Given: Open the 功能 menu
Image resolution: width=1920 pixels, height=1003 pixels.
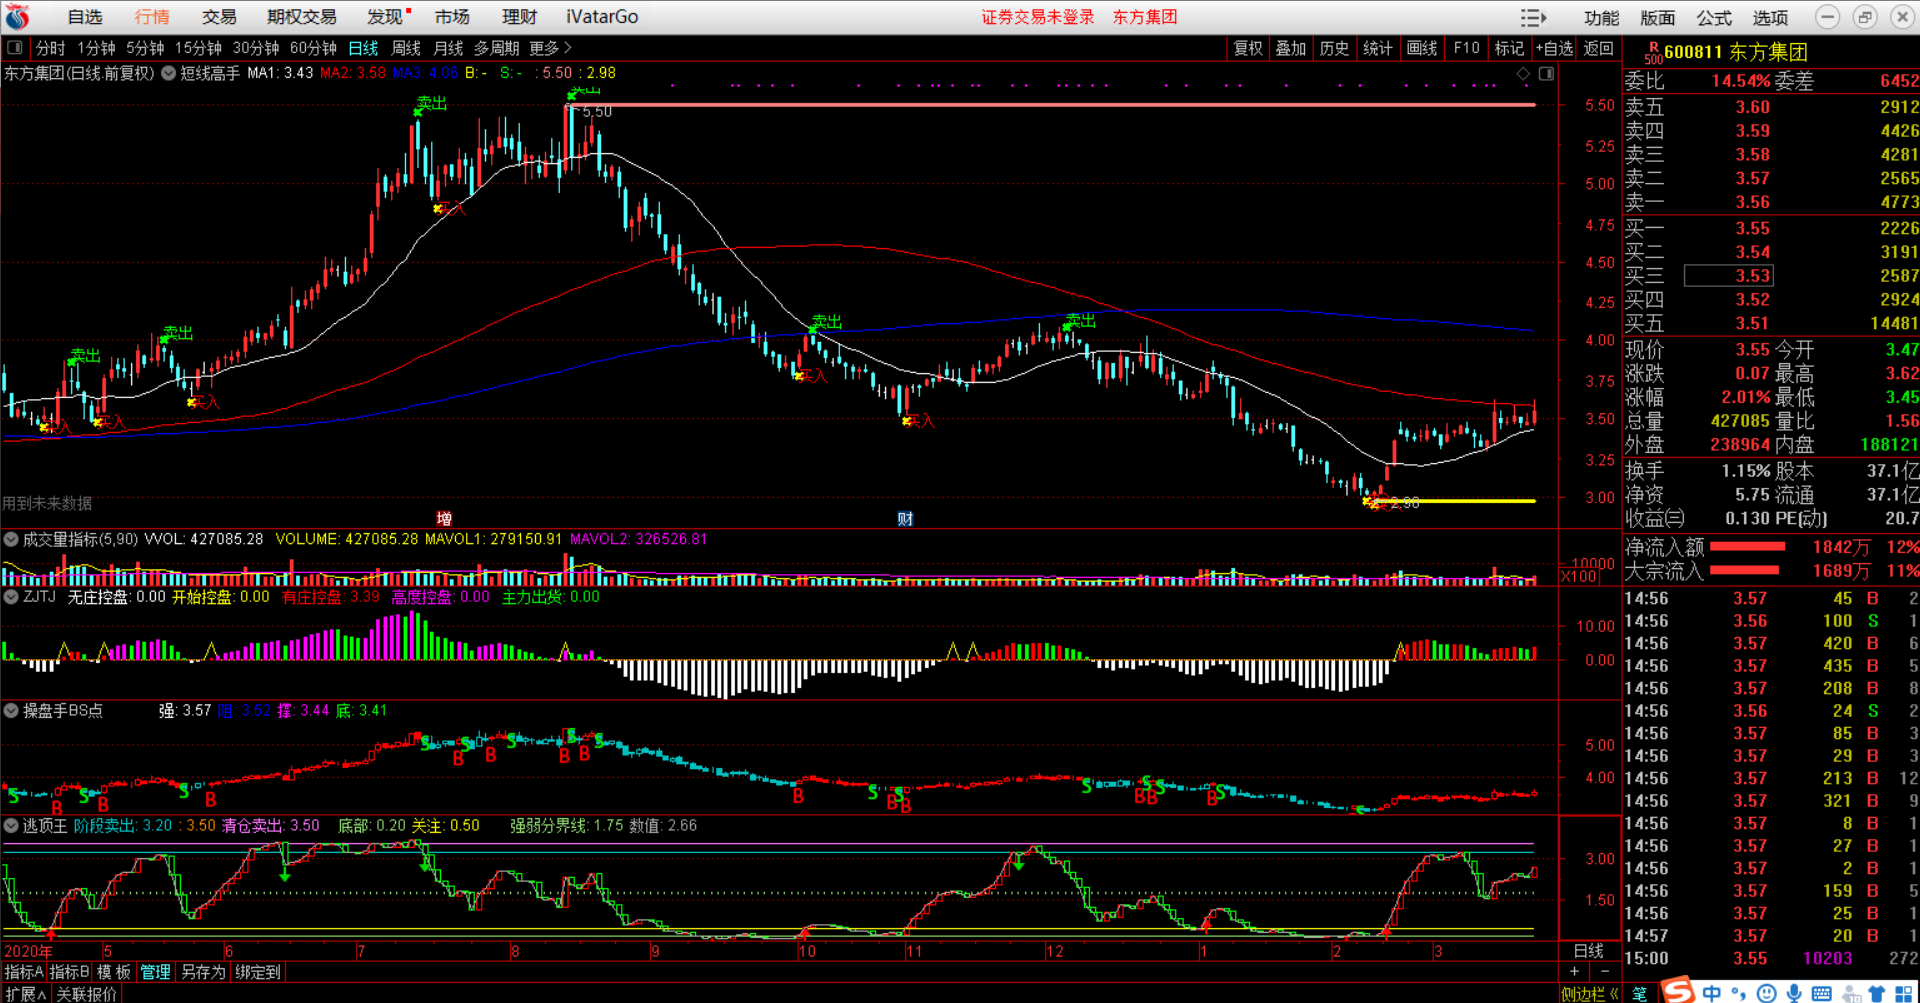Looking at the screenshot, I should (1601, 18).
